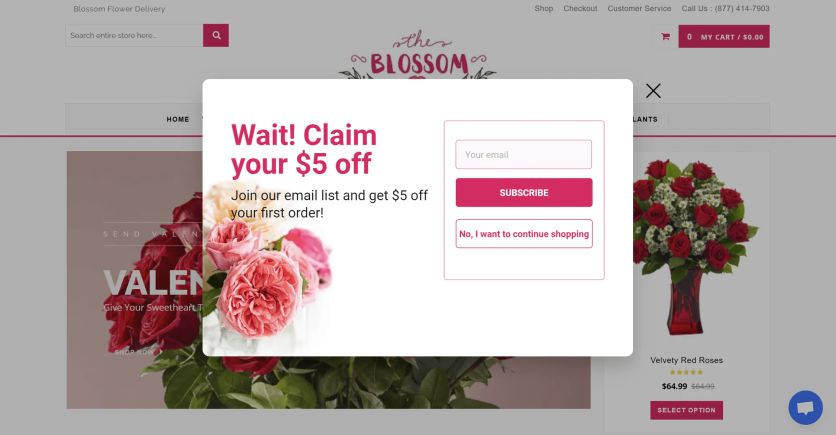Open the Customer Service link

click(x=639, y=9)
